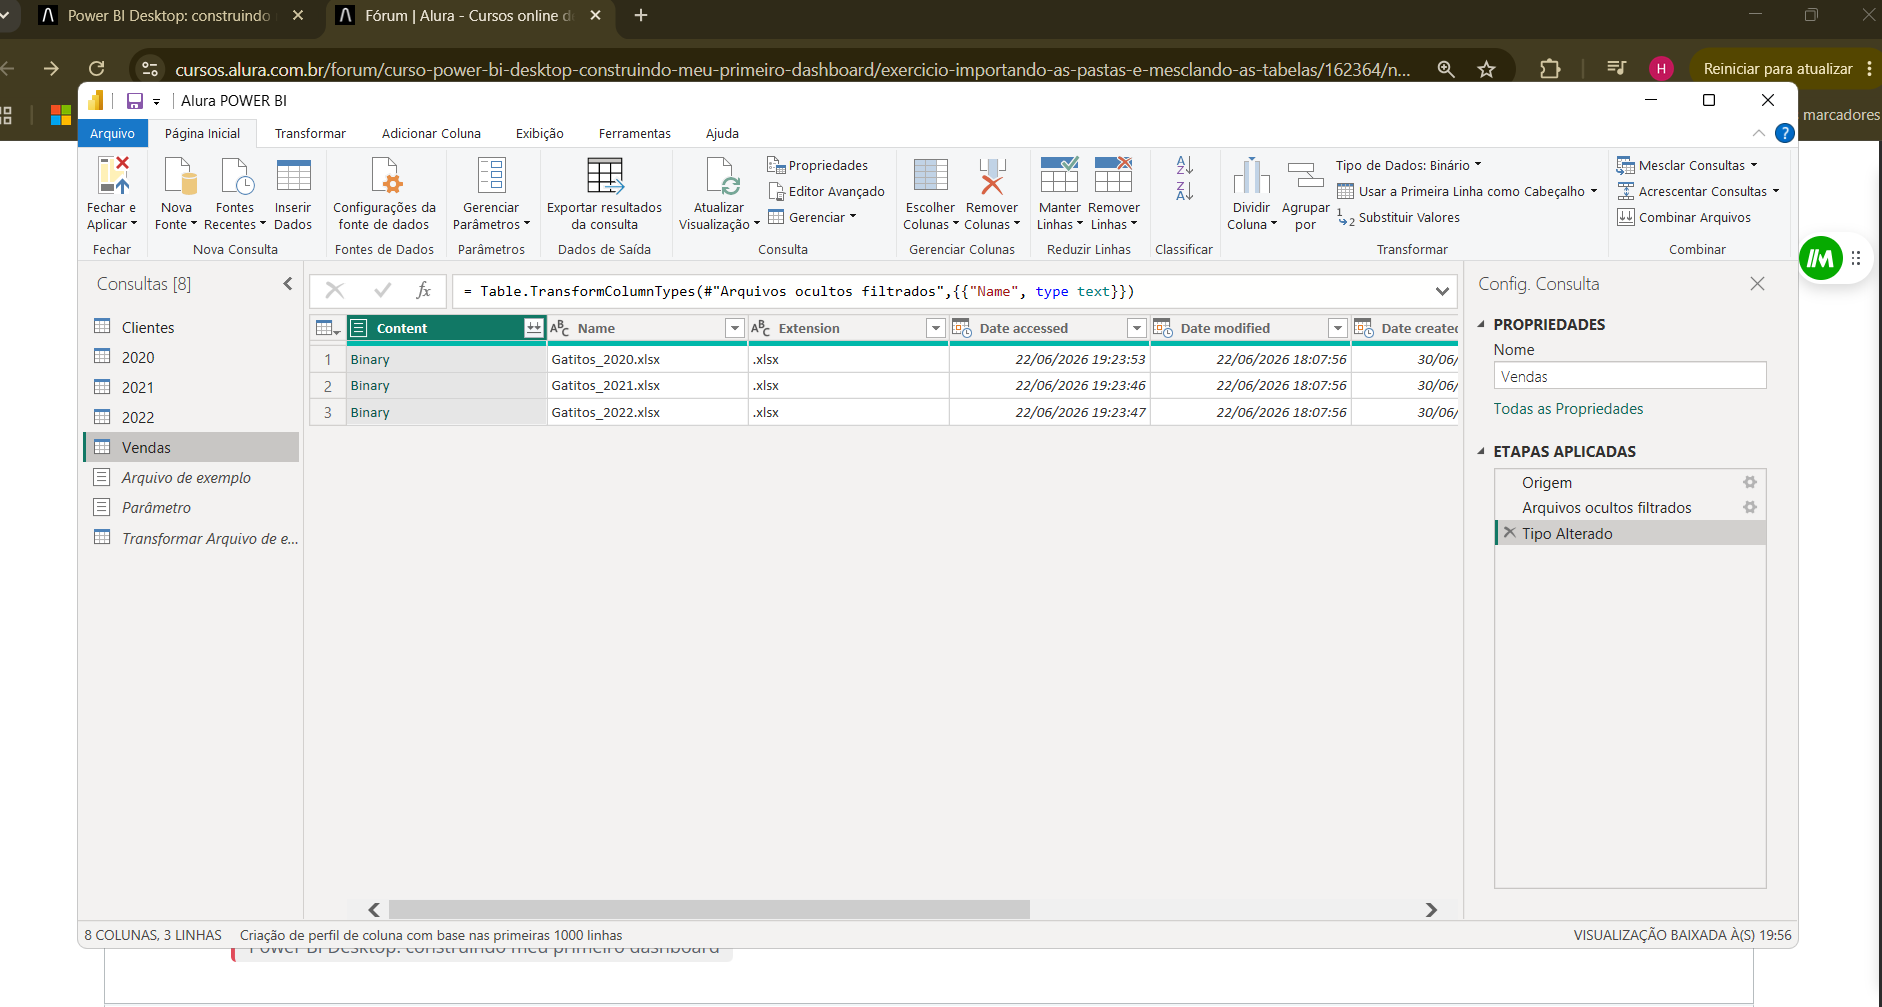Viewport: 1882px width, 1007px height.
Task: Collapse the Consultas pane
Action: (288, 284)
